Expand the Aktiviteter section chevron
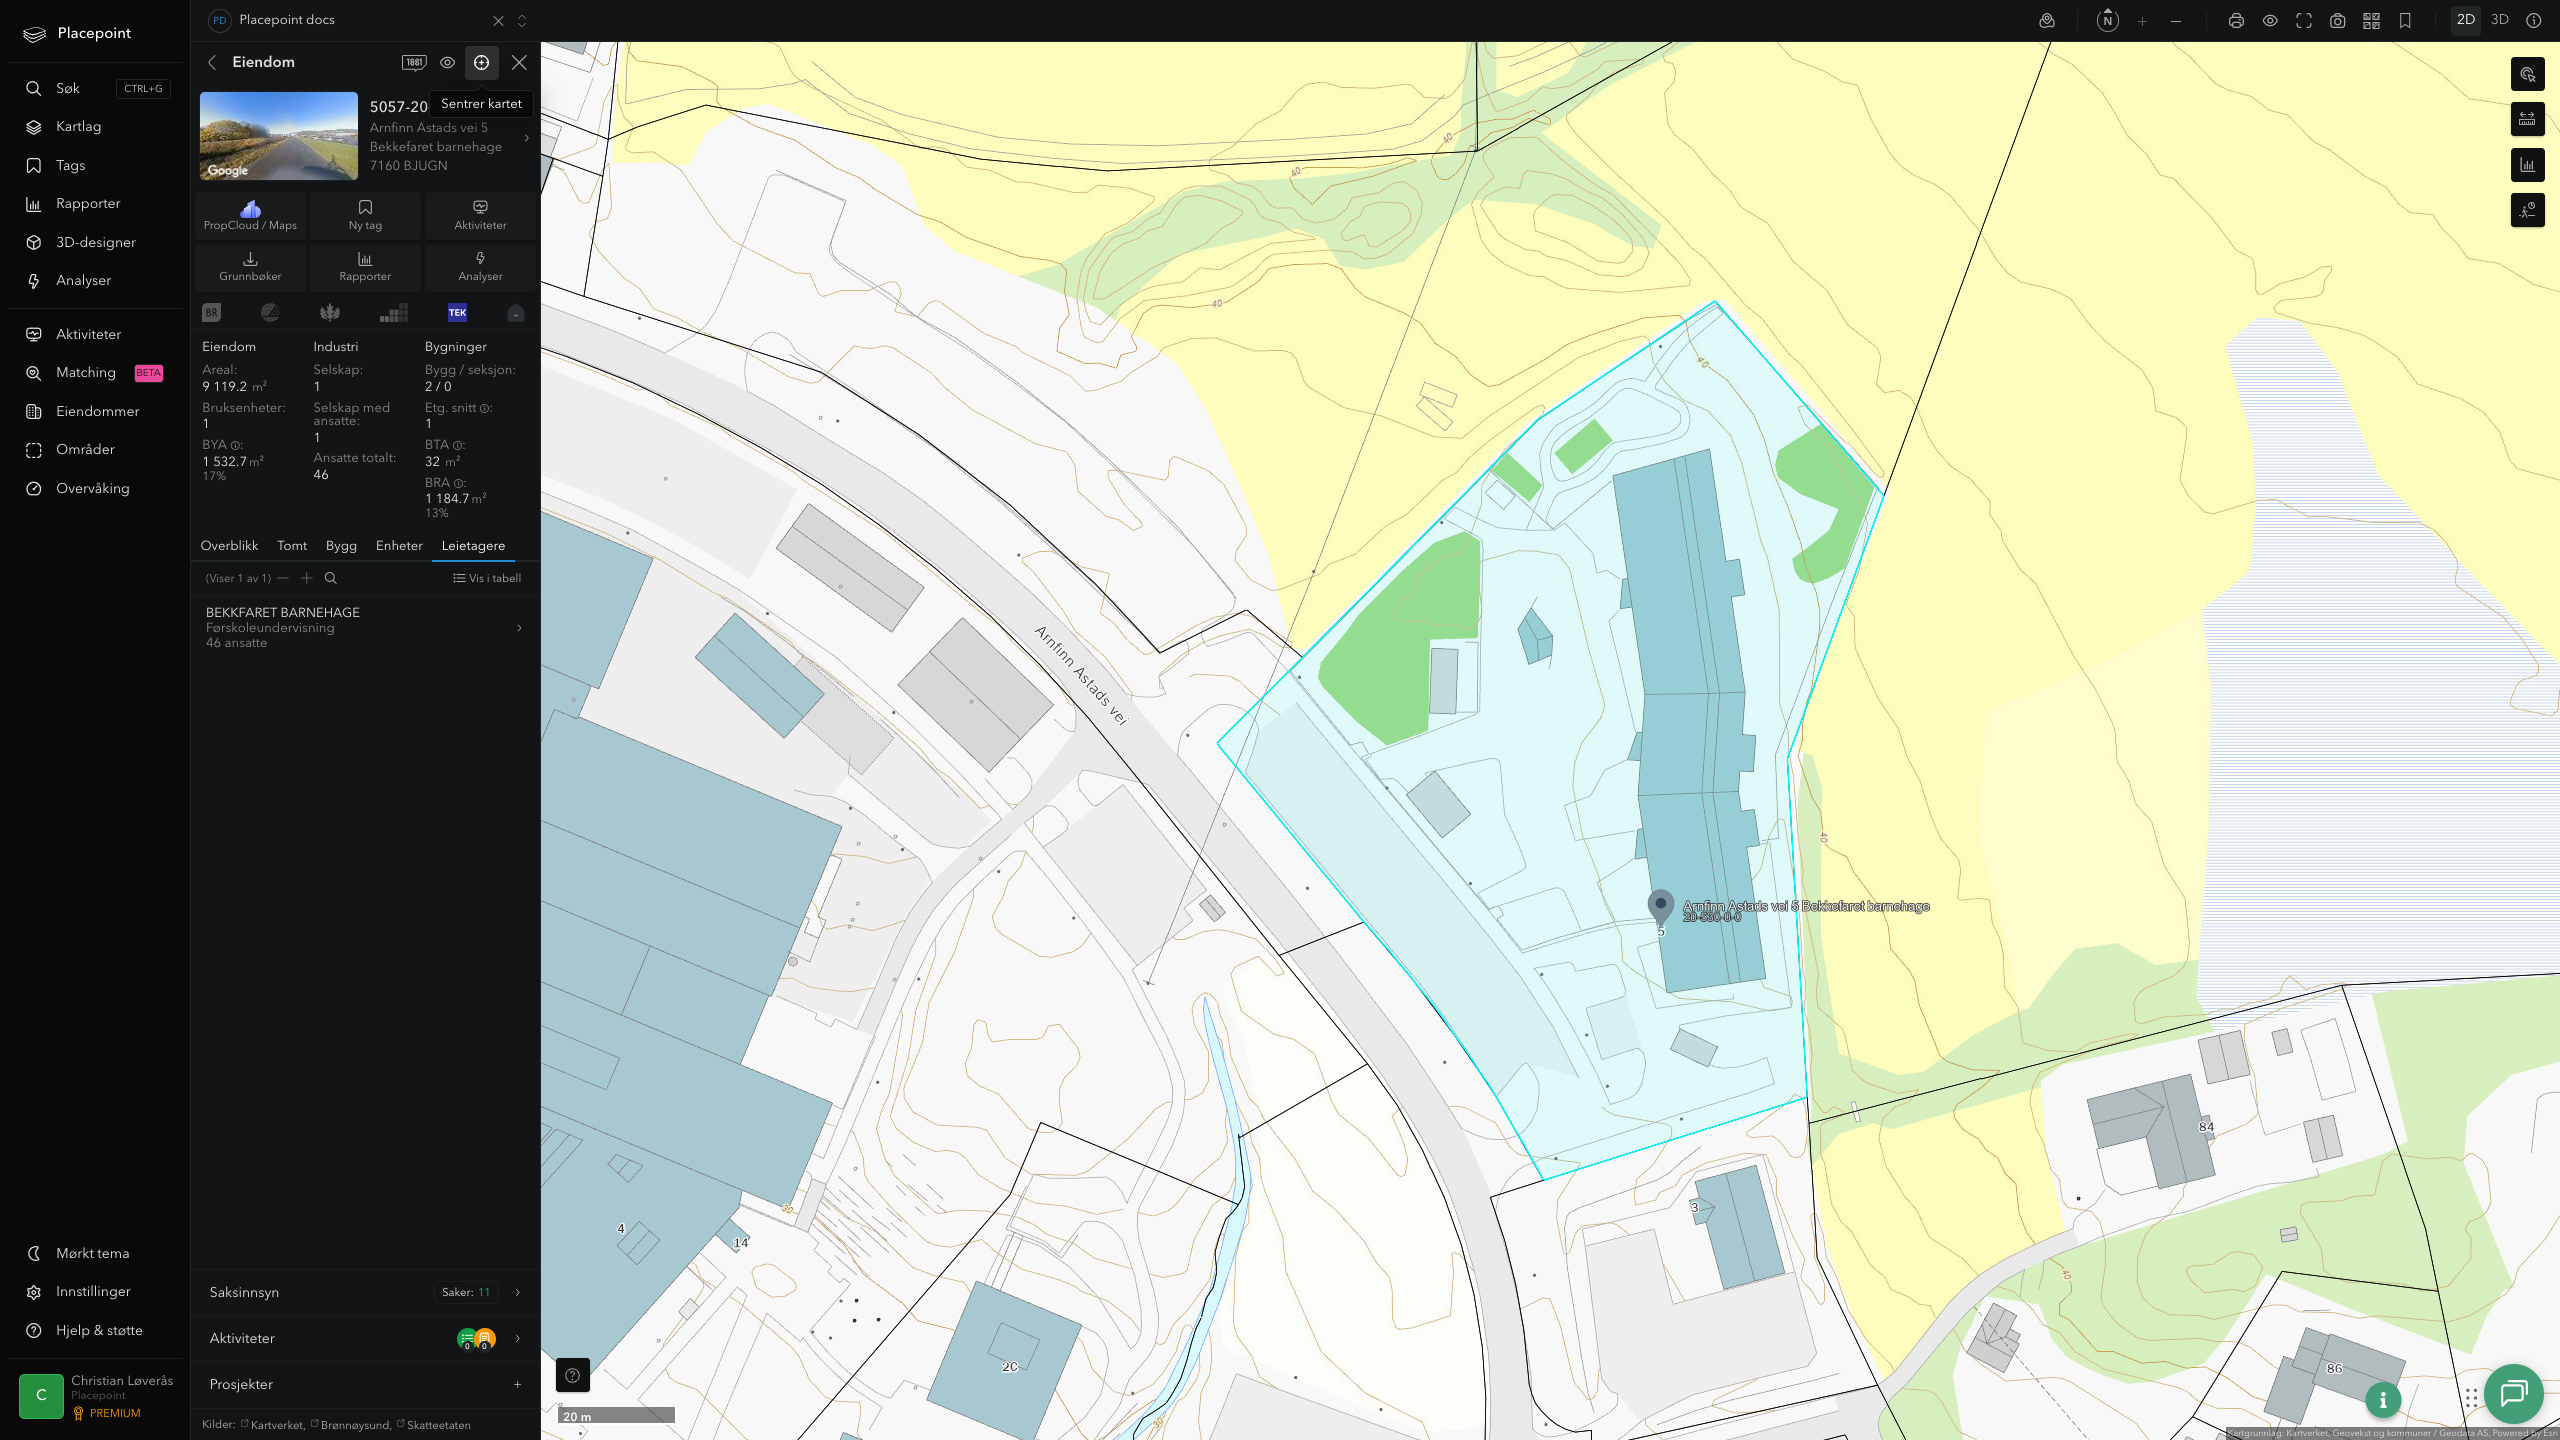2560x1440 pixels. (517, 1338)
